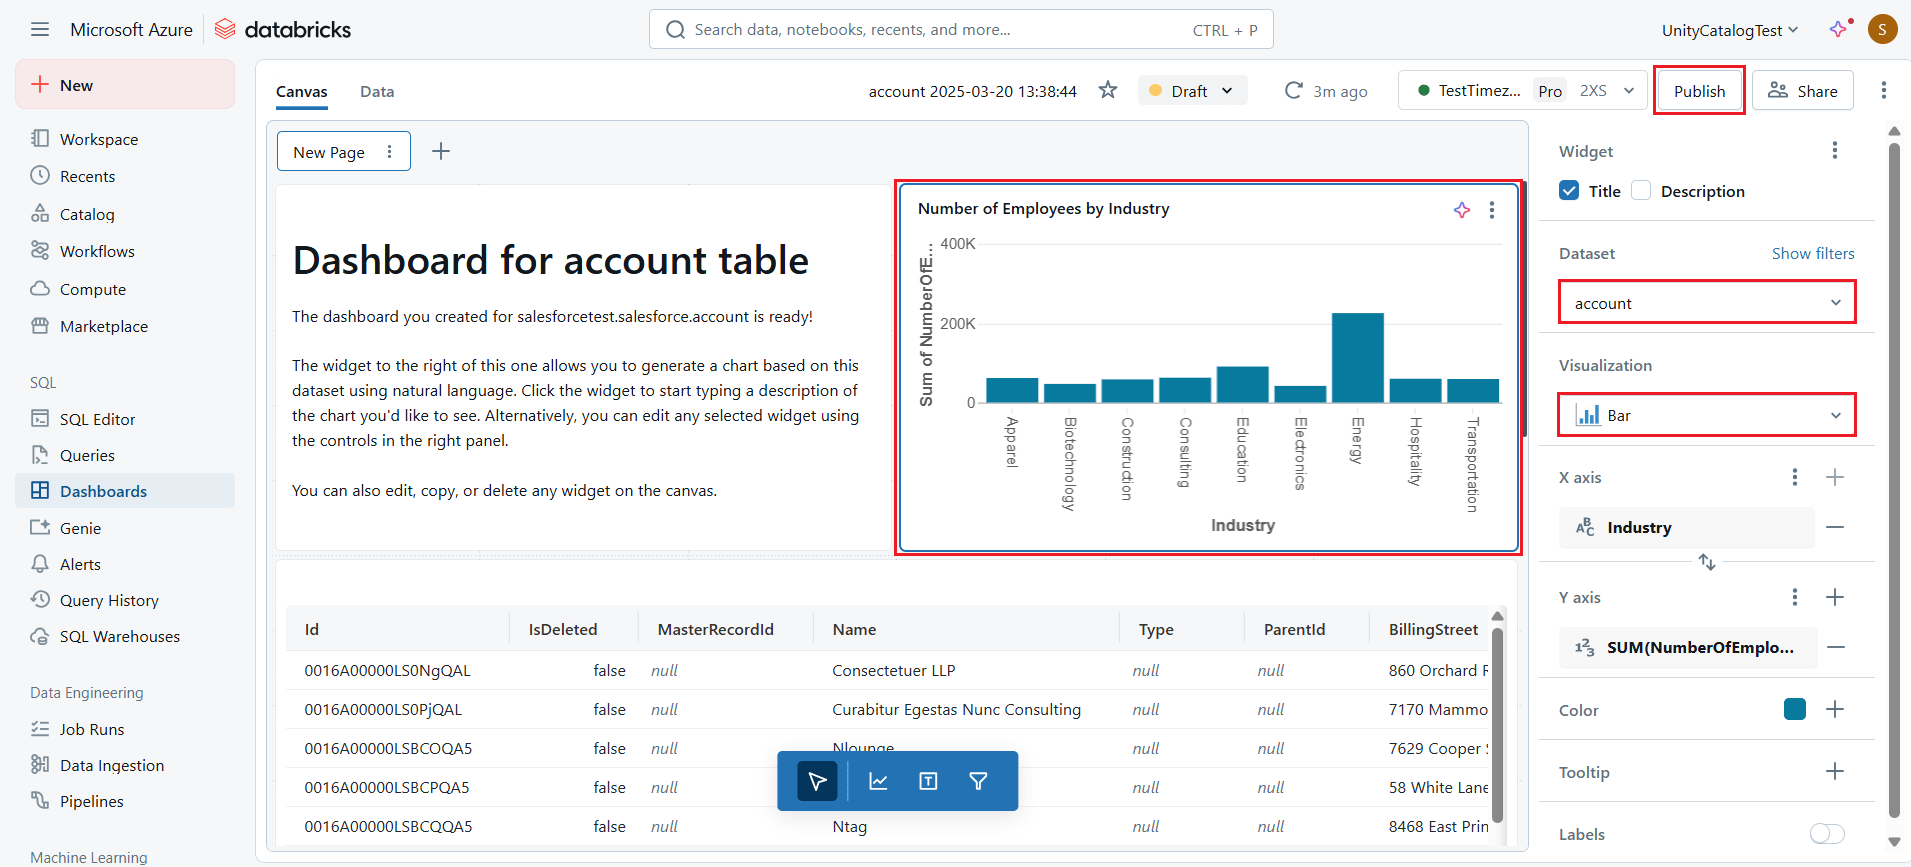This screenshot has width=1911, height=867.
Task: Uncheck the Title checkbox
Action: coord(1569,190)
